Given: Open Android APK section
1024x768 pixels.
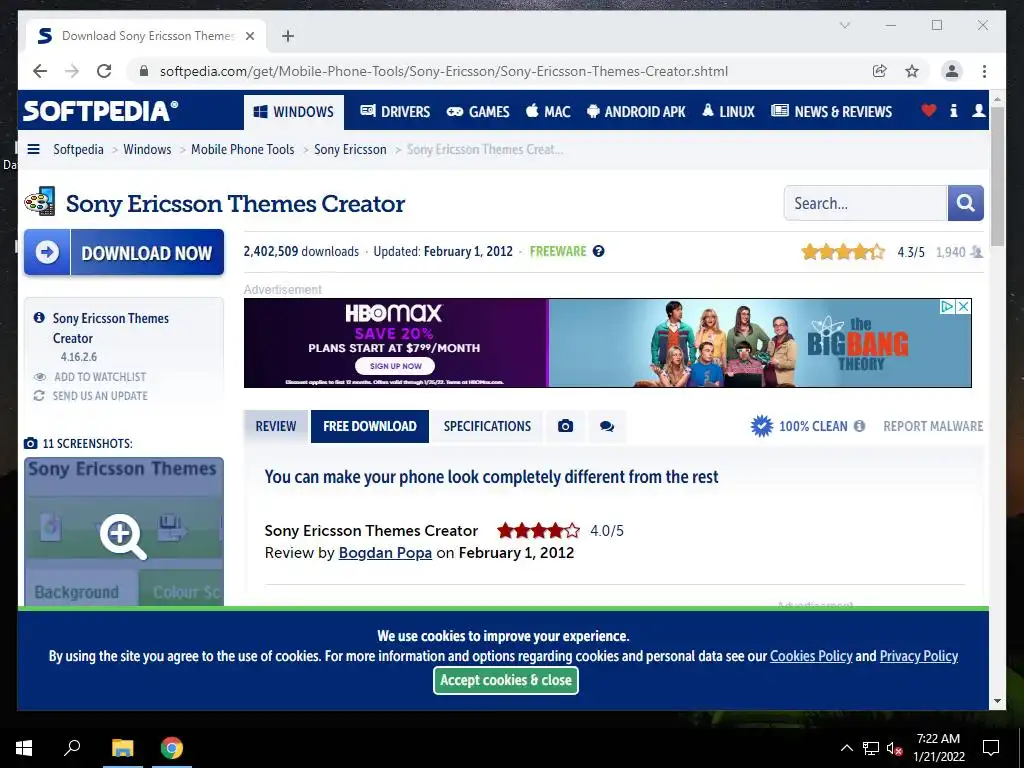Looking at the screenshot, I should pyautogui.click(x=636, y=112).
